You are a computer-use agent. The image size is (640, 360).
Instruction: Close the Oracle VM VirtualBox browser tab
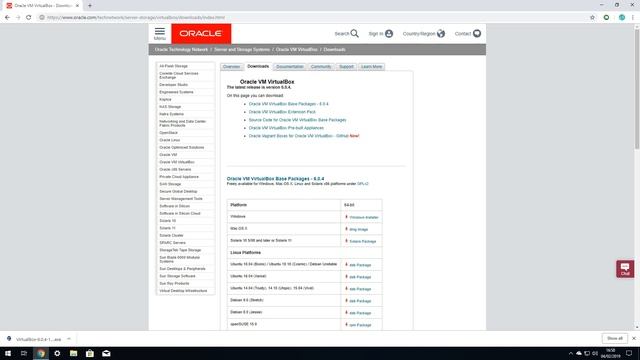tap(77, 6)
